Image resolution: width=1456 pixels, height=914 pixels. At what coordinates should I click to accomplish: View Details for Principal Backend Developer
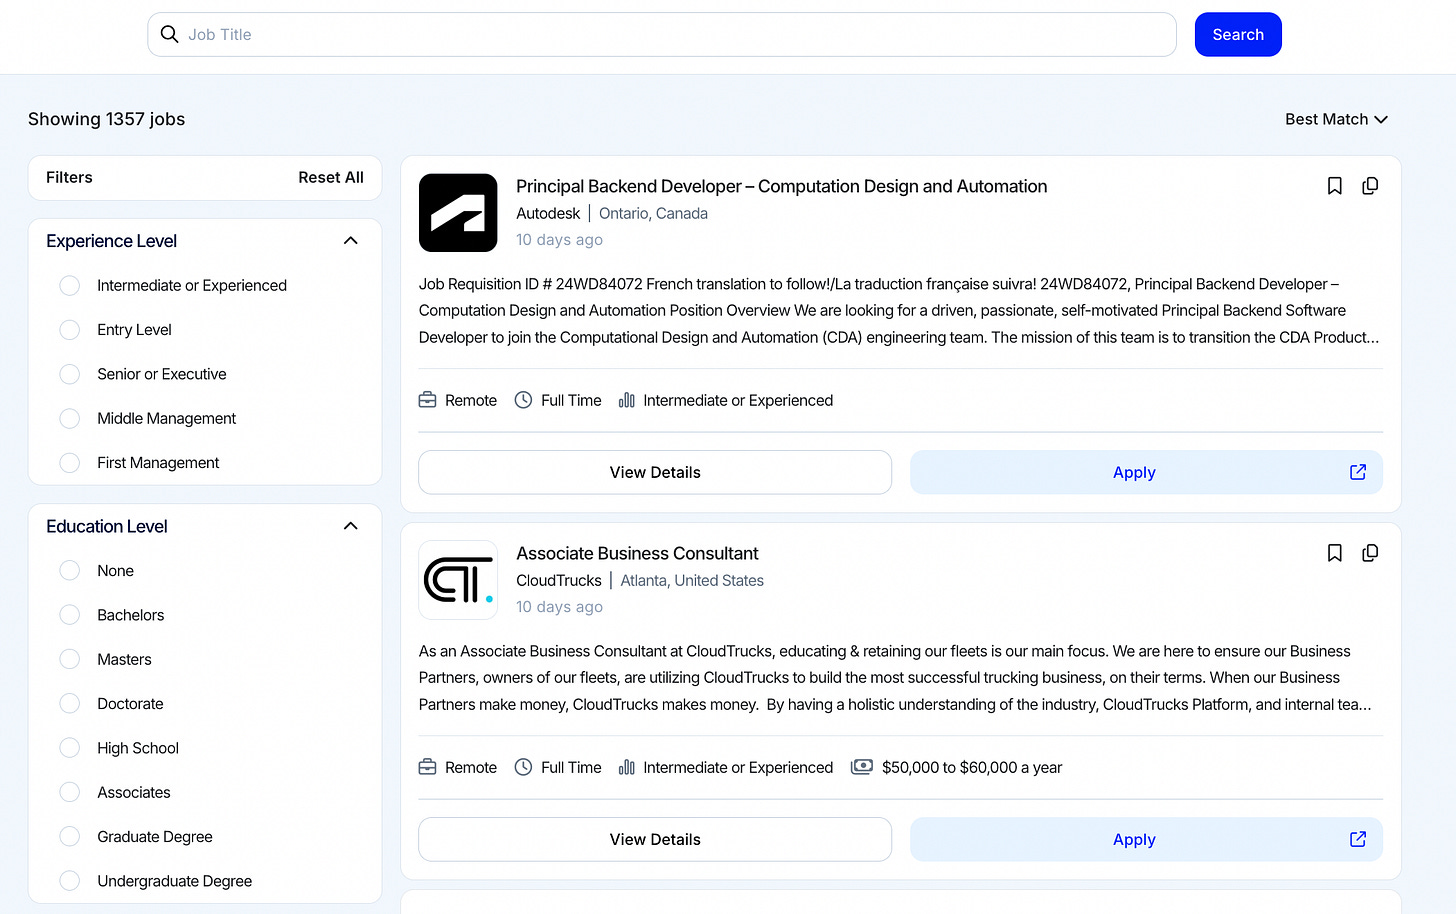(655, 472)
